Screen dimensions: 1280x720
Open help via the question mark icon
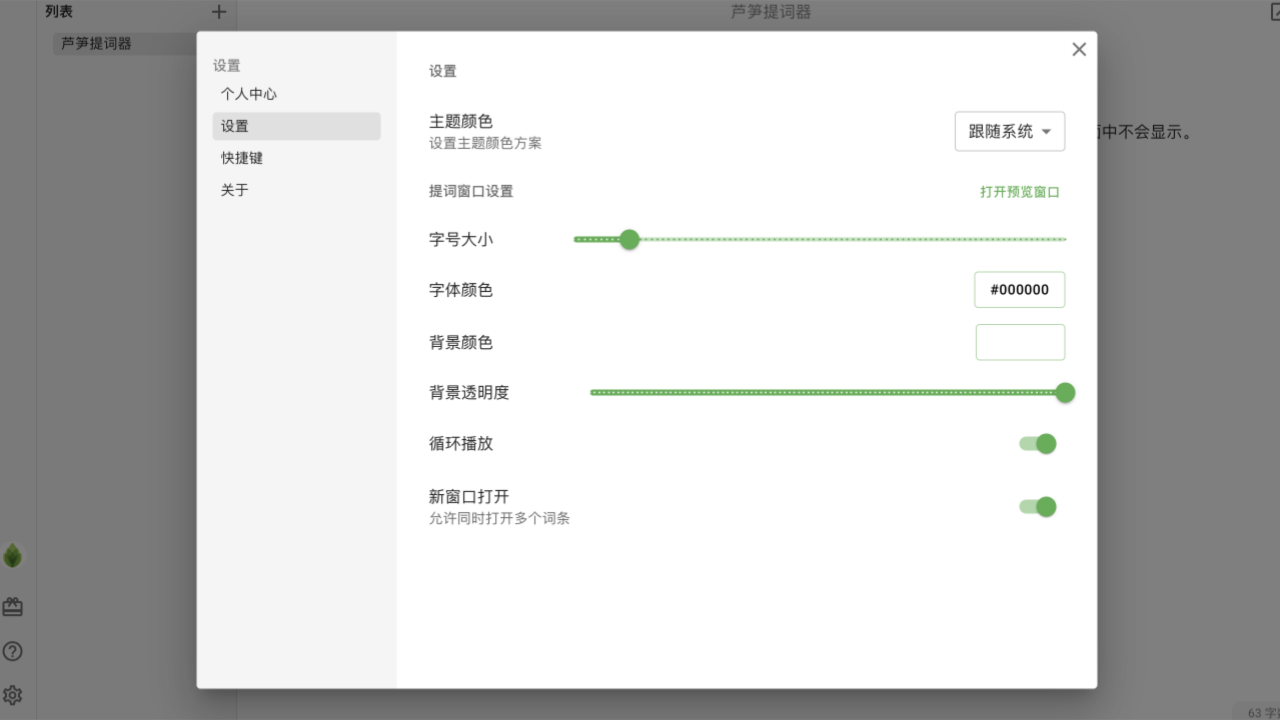(x=13, y=651)
